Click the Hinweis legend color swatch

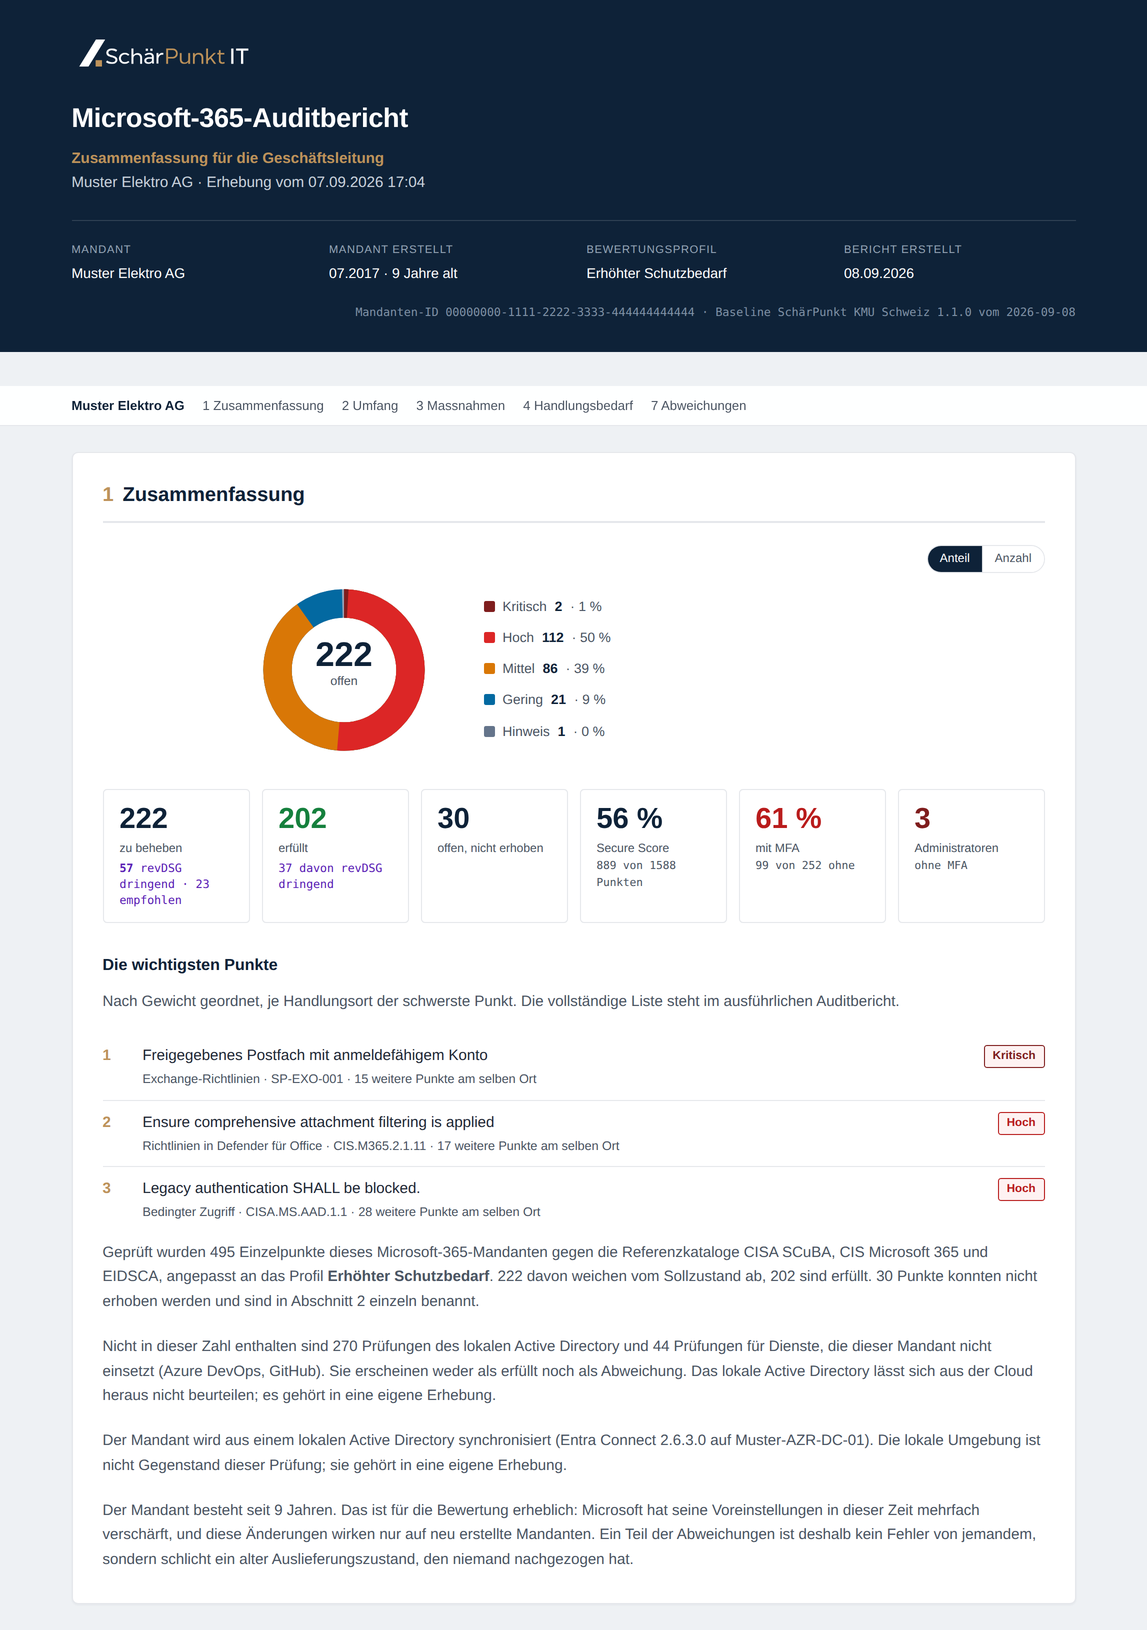489,732
